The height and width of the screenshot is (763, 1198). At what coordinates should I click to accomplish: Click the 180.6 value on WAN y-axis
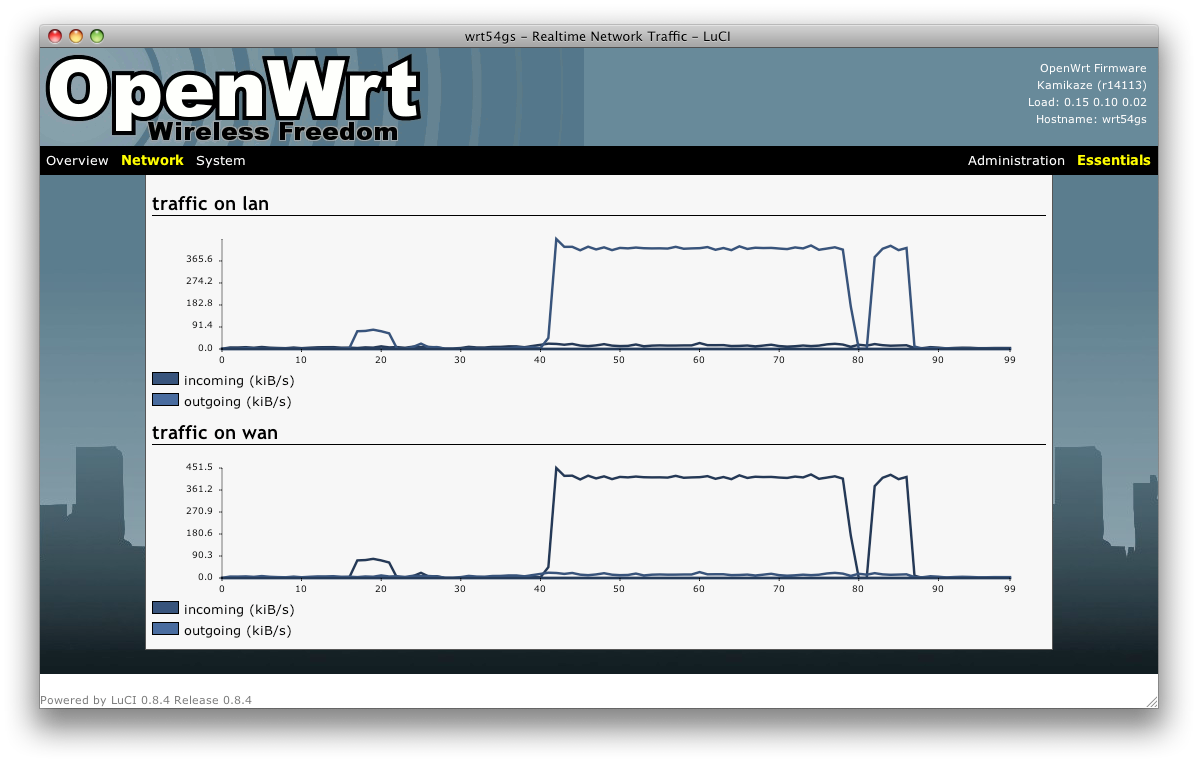click(199, 533)
